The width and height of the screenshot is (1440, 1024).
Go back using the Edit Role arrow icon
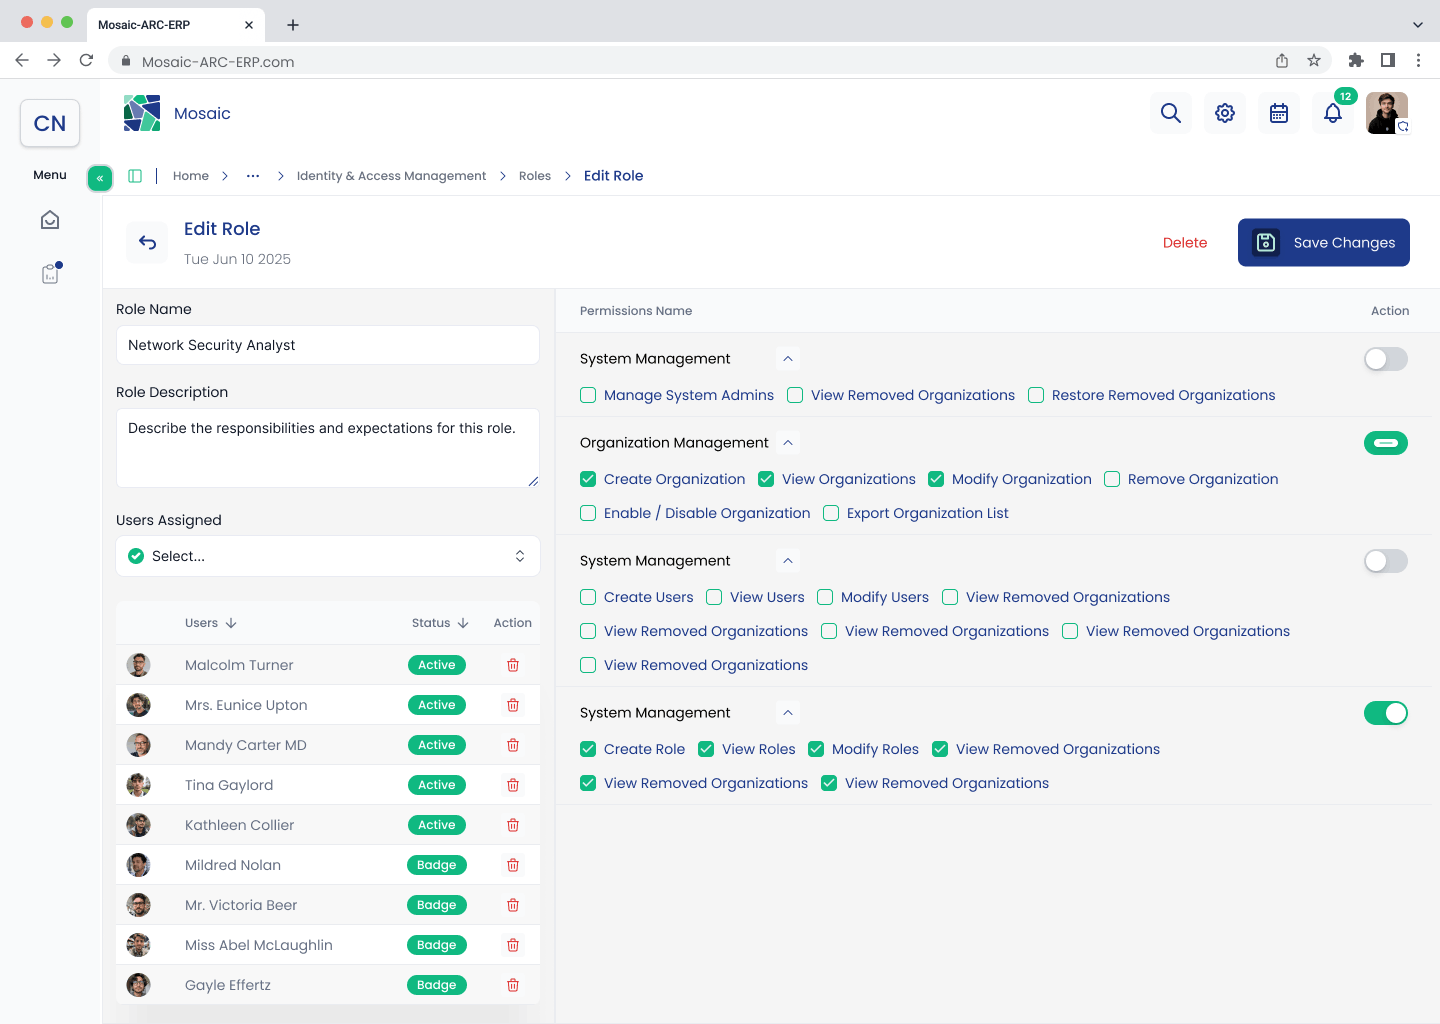point(148,242)
